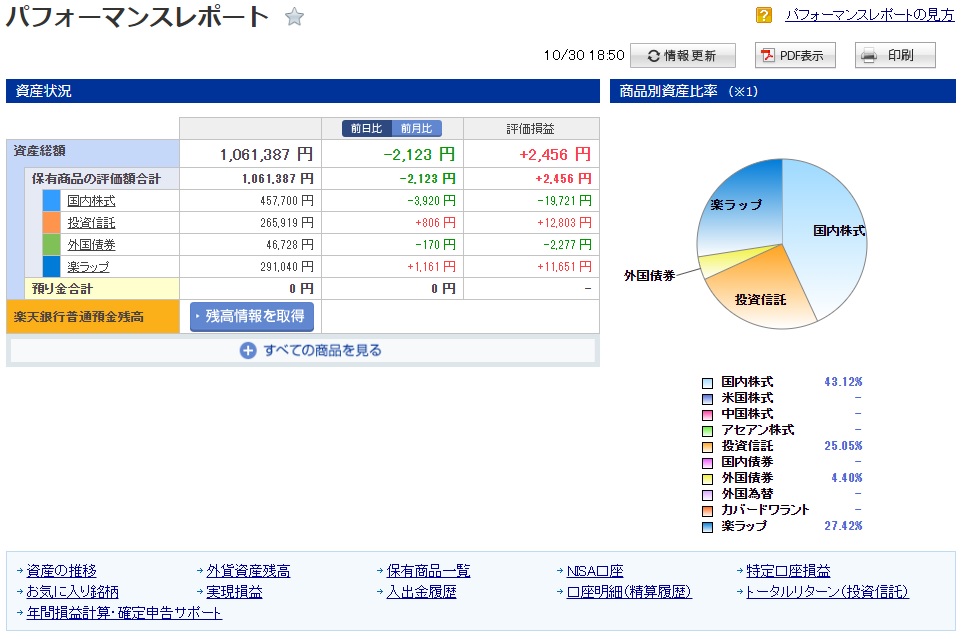Viewport: 965px width, 639px height.
Task: Open the 外貨資産残高 link
Action: (248, 571)
